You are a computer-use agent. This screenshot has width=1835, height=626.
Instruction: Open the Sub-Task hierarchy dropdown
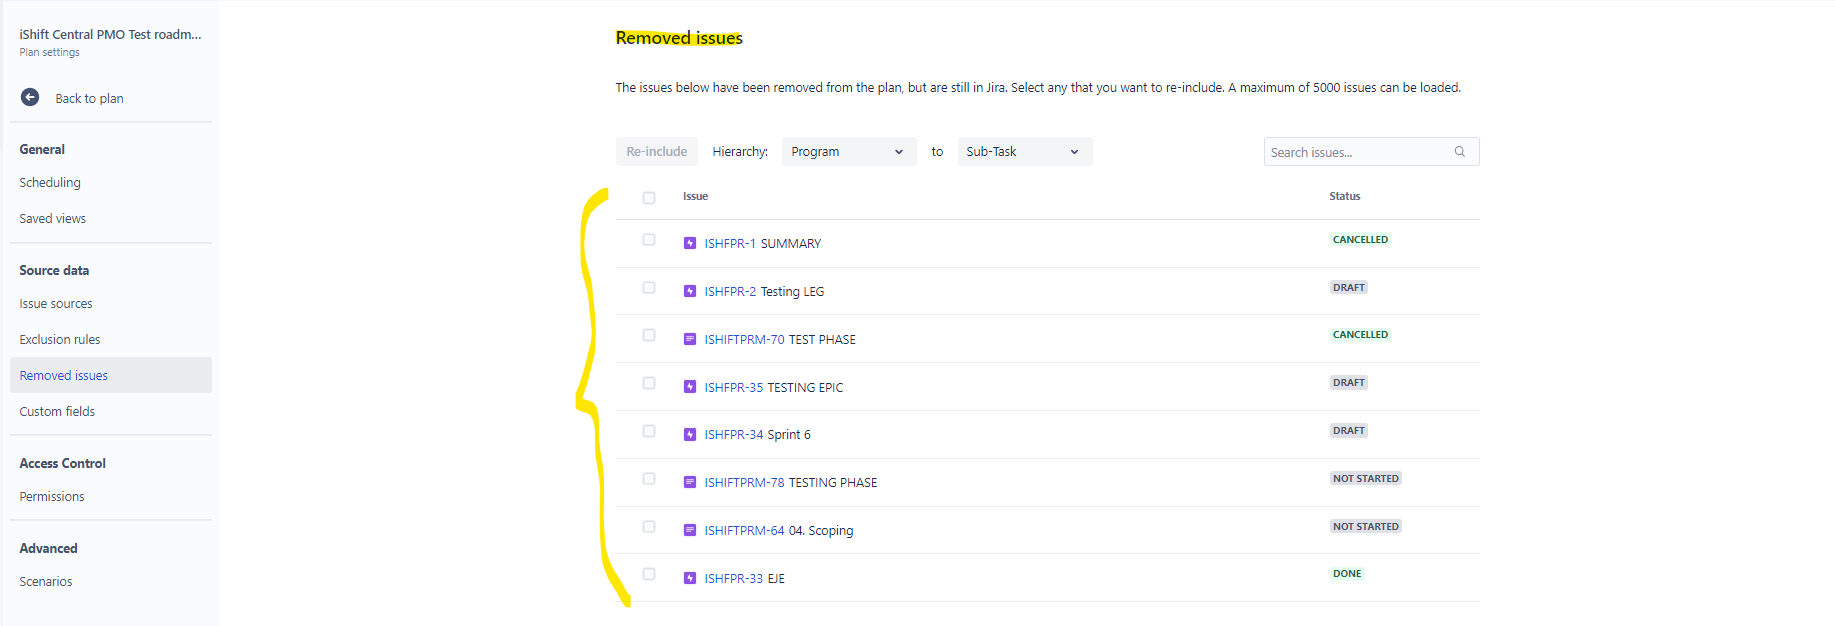pyautogui.click(x=1024, y=152)
